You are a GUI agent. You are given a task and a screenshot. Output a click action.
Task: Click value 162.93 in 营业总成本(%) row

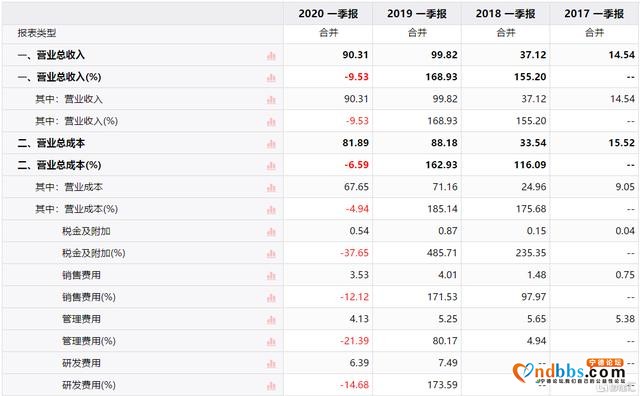click(x=441, y=165)
